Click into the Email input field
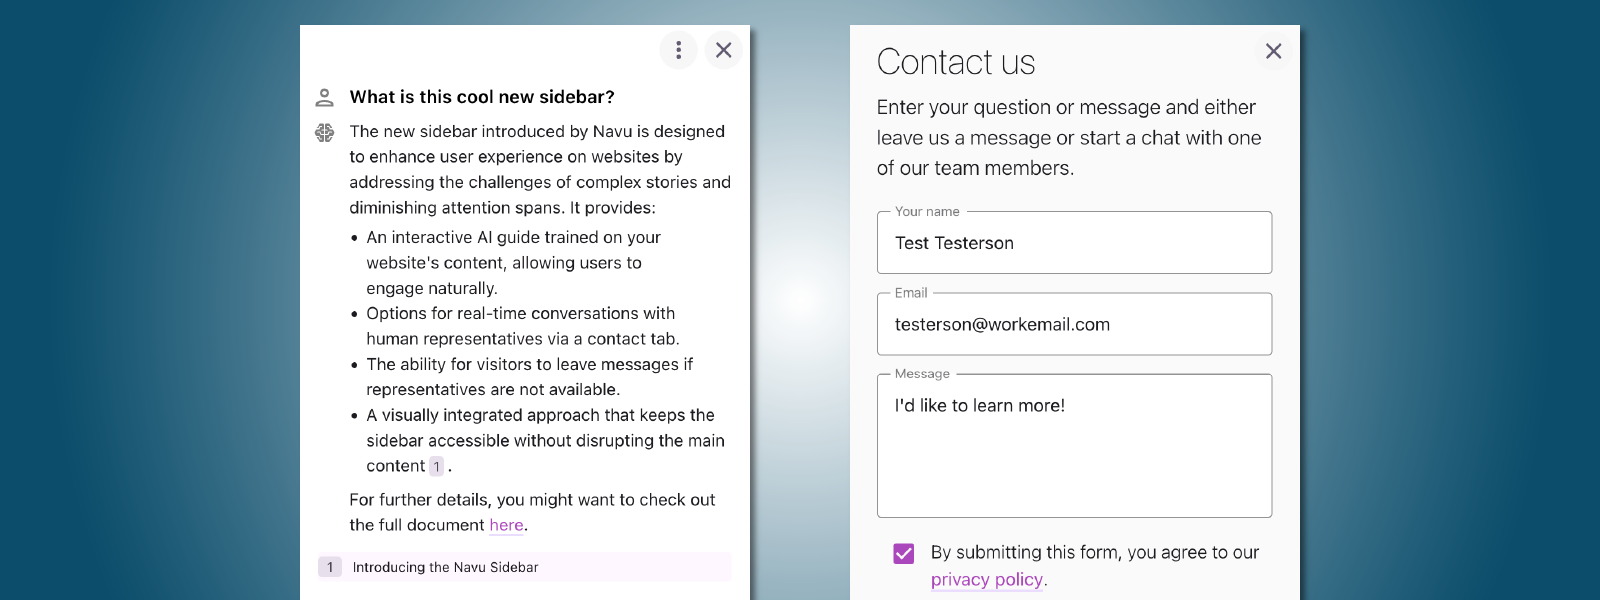Screen dimensions: 1600x600 coord(1074,324)
